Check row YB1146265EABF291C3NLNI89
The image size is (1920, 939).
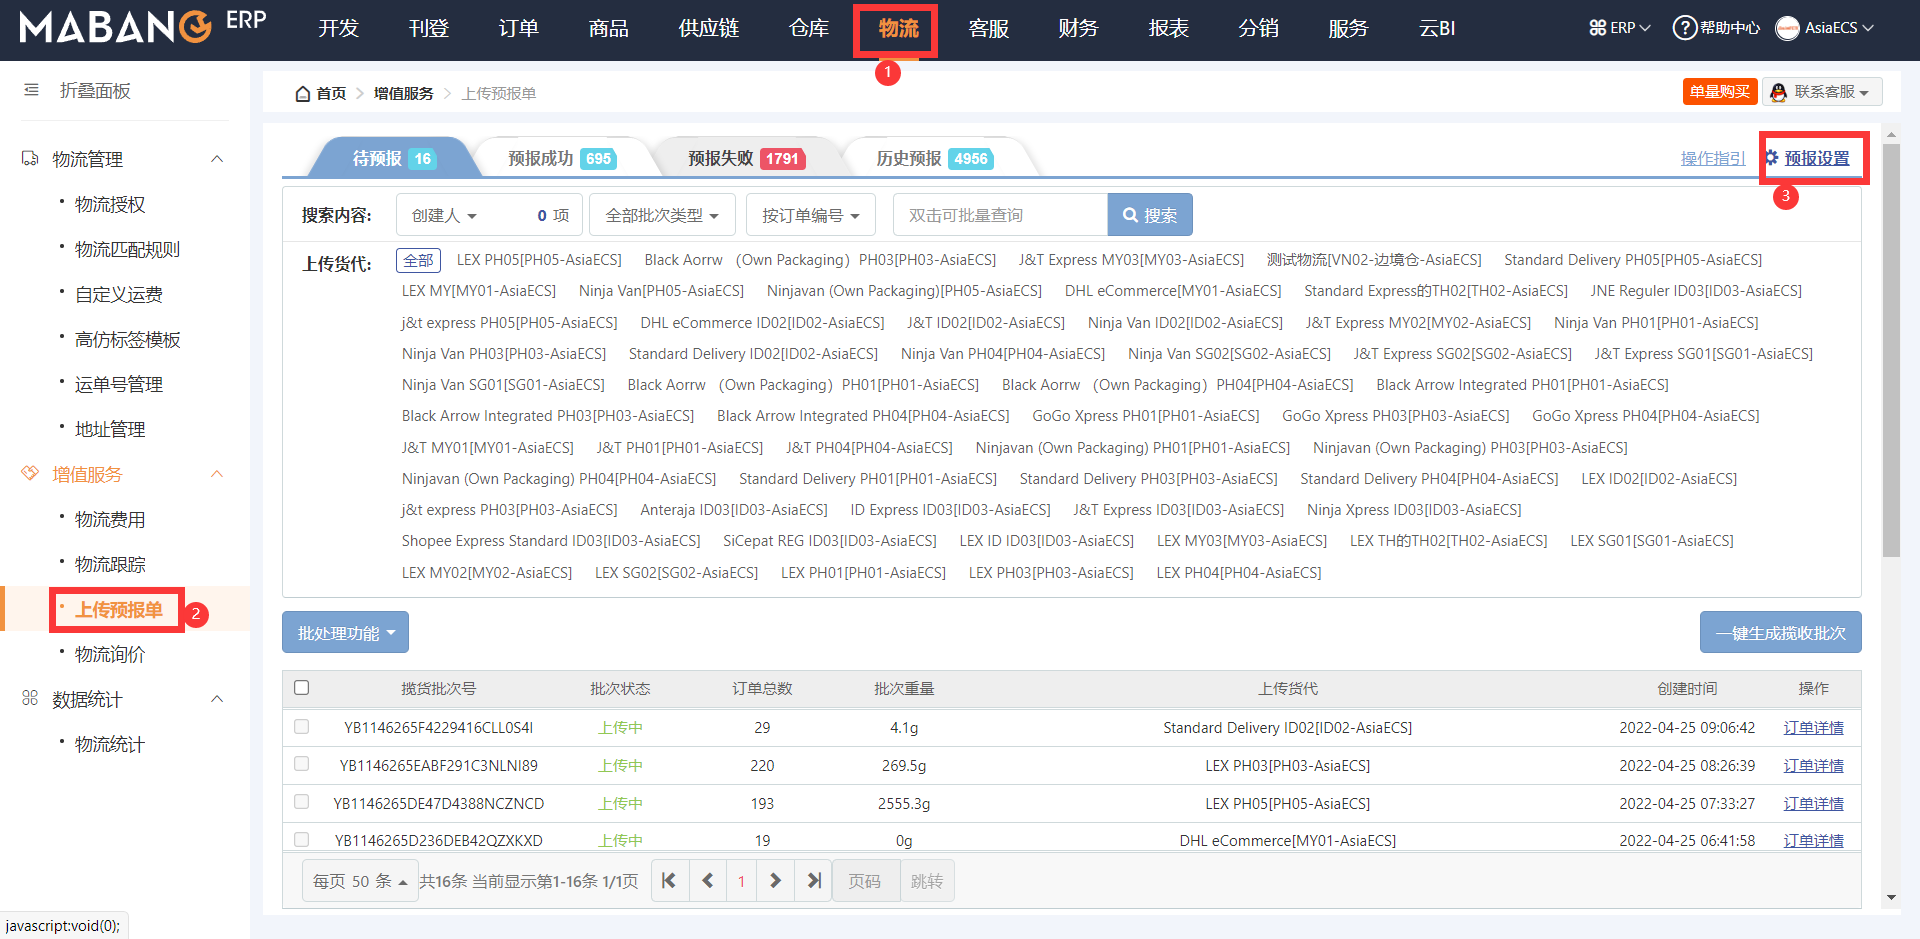click(302, 764)
